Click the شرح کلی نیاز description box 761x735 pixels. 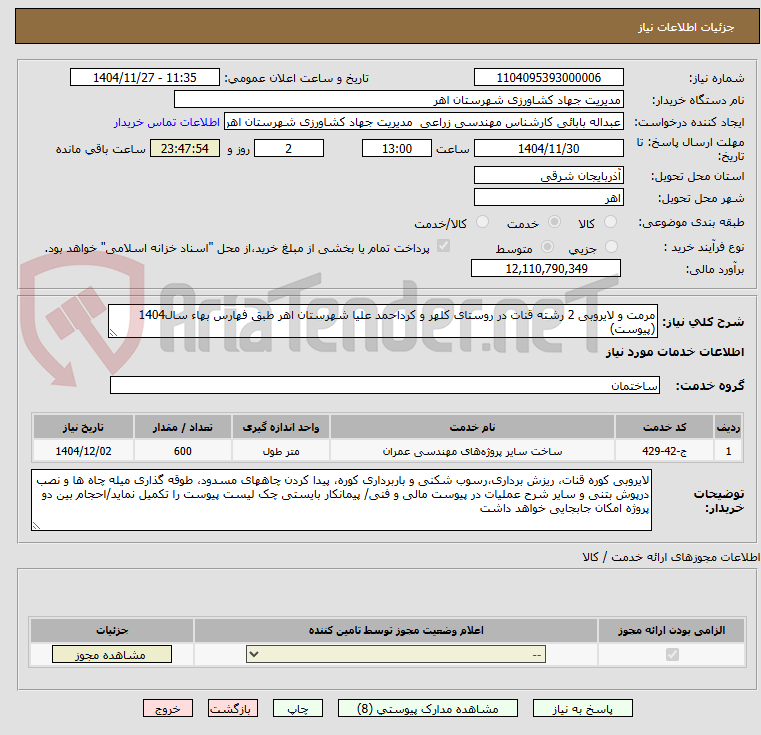click(x=382, y=321)
